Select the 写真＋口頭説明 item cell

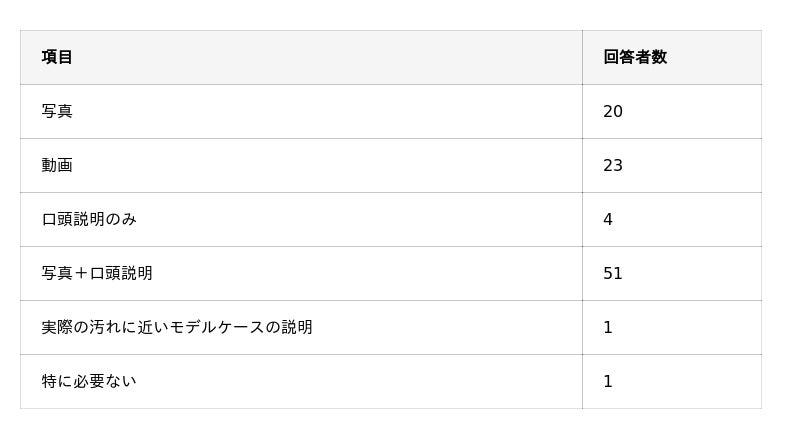click(x=97, y=273)
